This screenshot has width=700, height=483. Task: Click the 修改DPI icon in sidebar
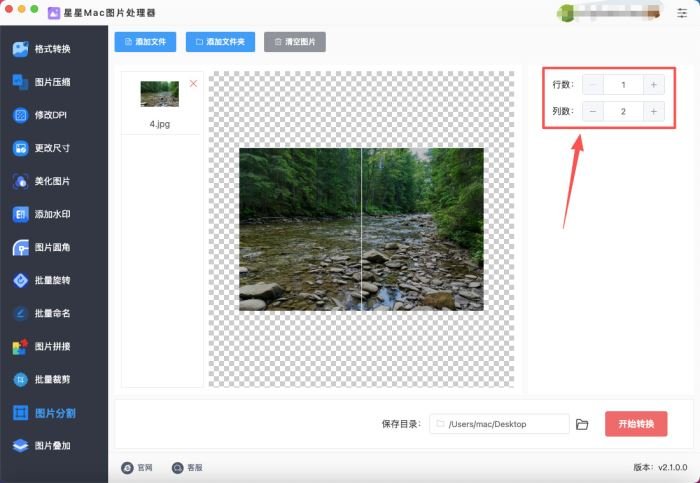point(21,115)
